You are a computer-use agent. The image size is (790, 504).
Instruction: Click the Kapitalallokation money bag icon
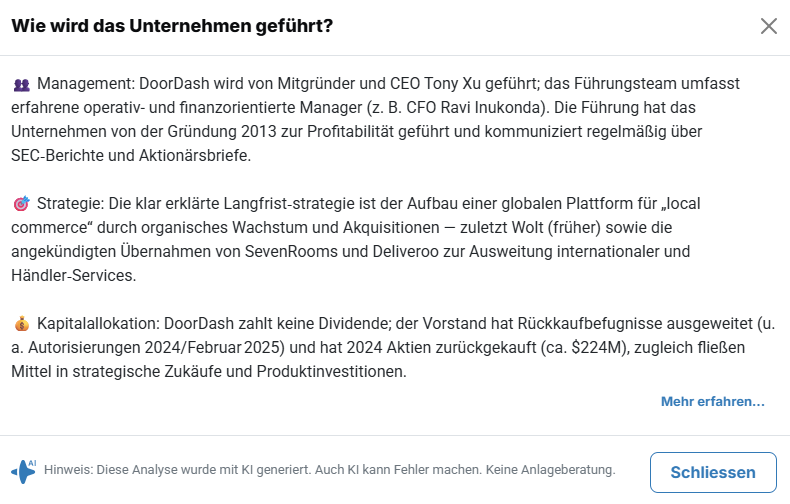pos(22,325)
